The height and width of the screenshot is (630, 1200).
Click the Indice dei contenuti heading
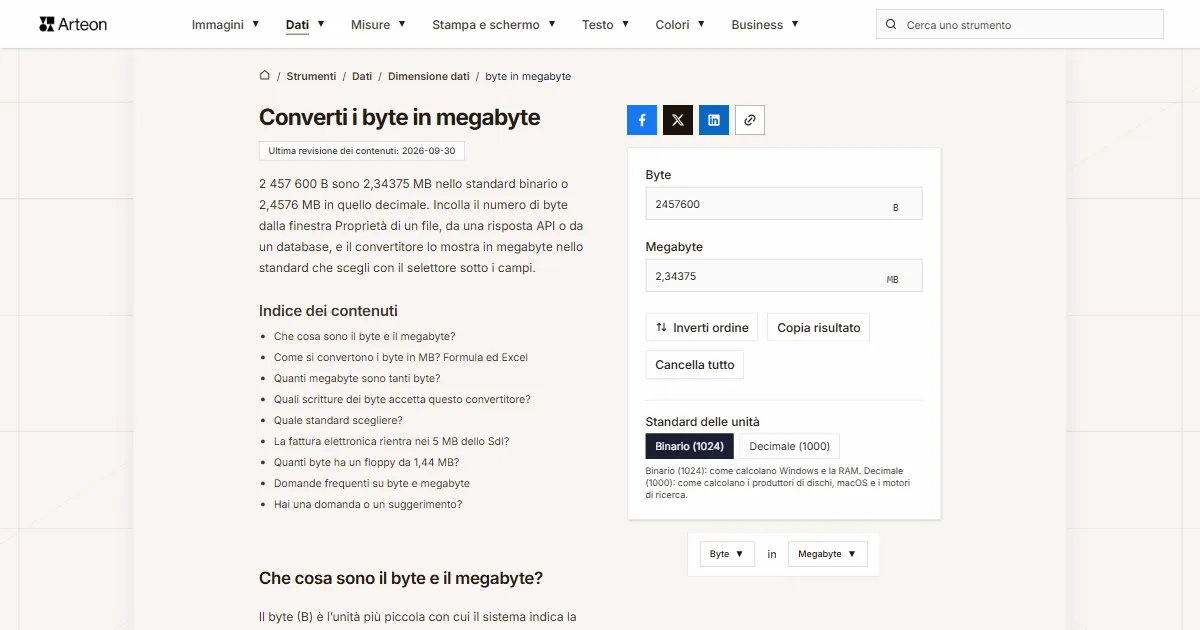pyautogui.click(x=328, y=310)
